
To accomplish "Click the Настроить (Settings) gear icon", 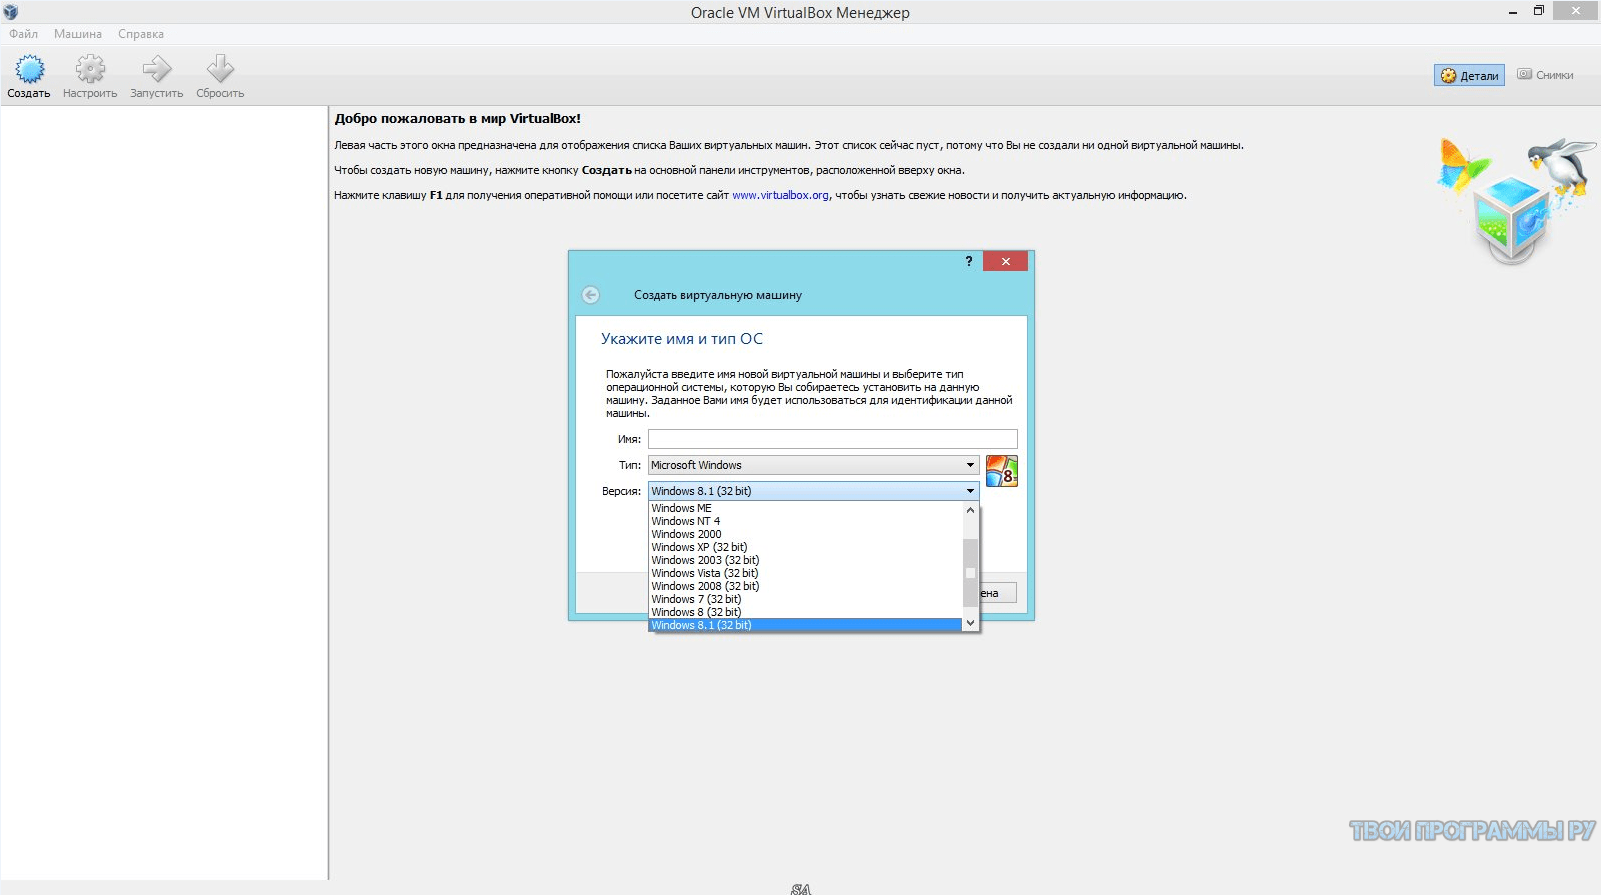I will click(x=90, y=70).
